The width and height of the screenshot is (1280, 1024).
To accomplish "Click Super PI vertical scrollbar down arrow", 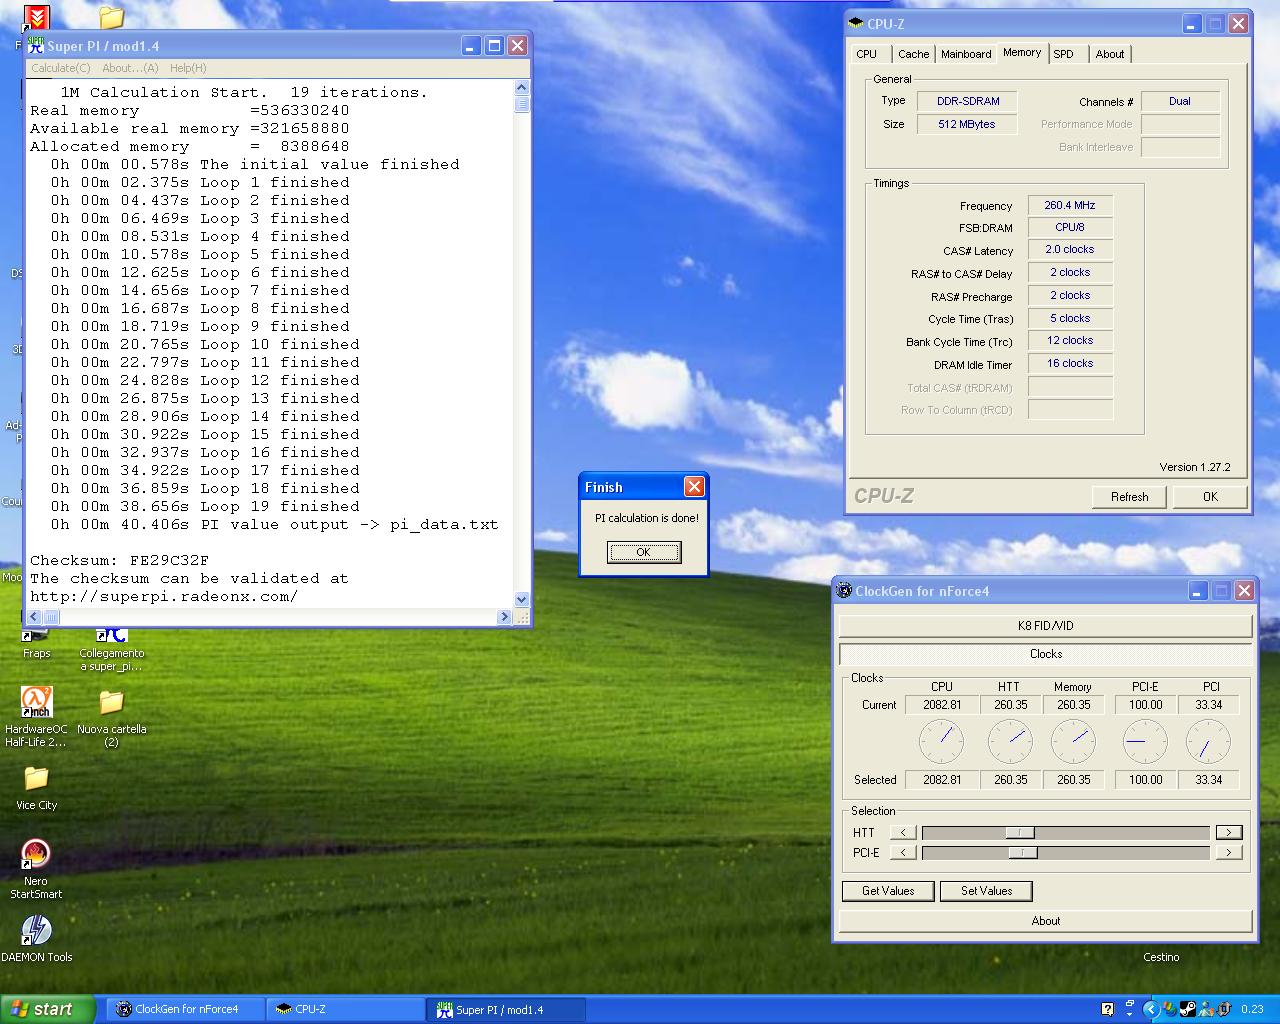I will [x=521, y=600].
